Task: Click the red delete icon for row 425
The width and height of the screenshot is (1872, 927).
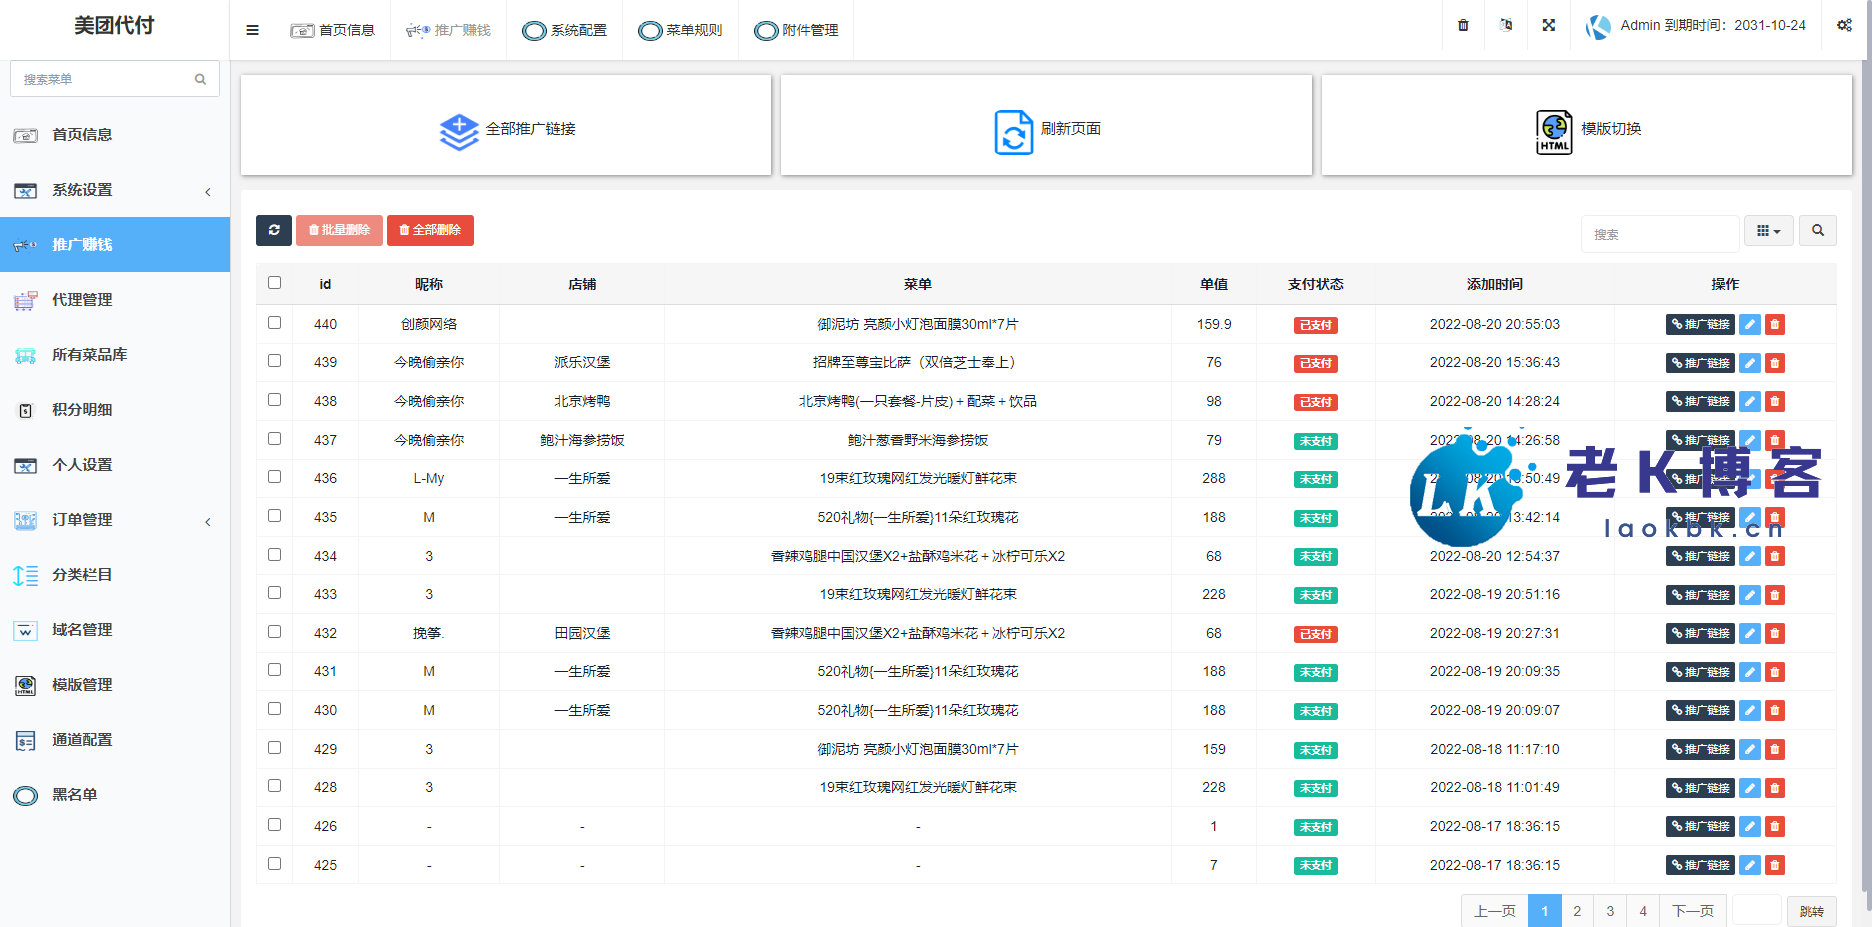Action: coord(1775,865)
